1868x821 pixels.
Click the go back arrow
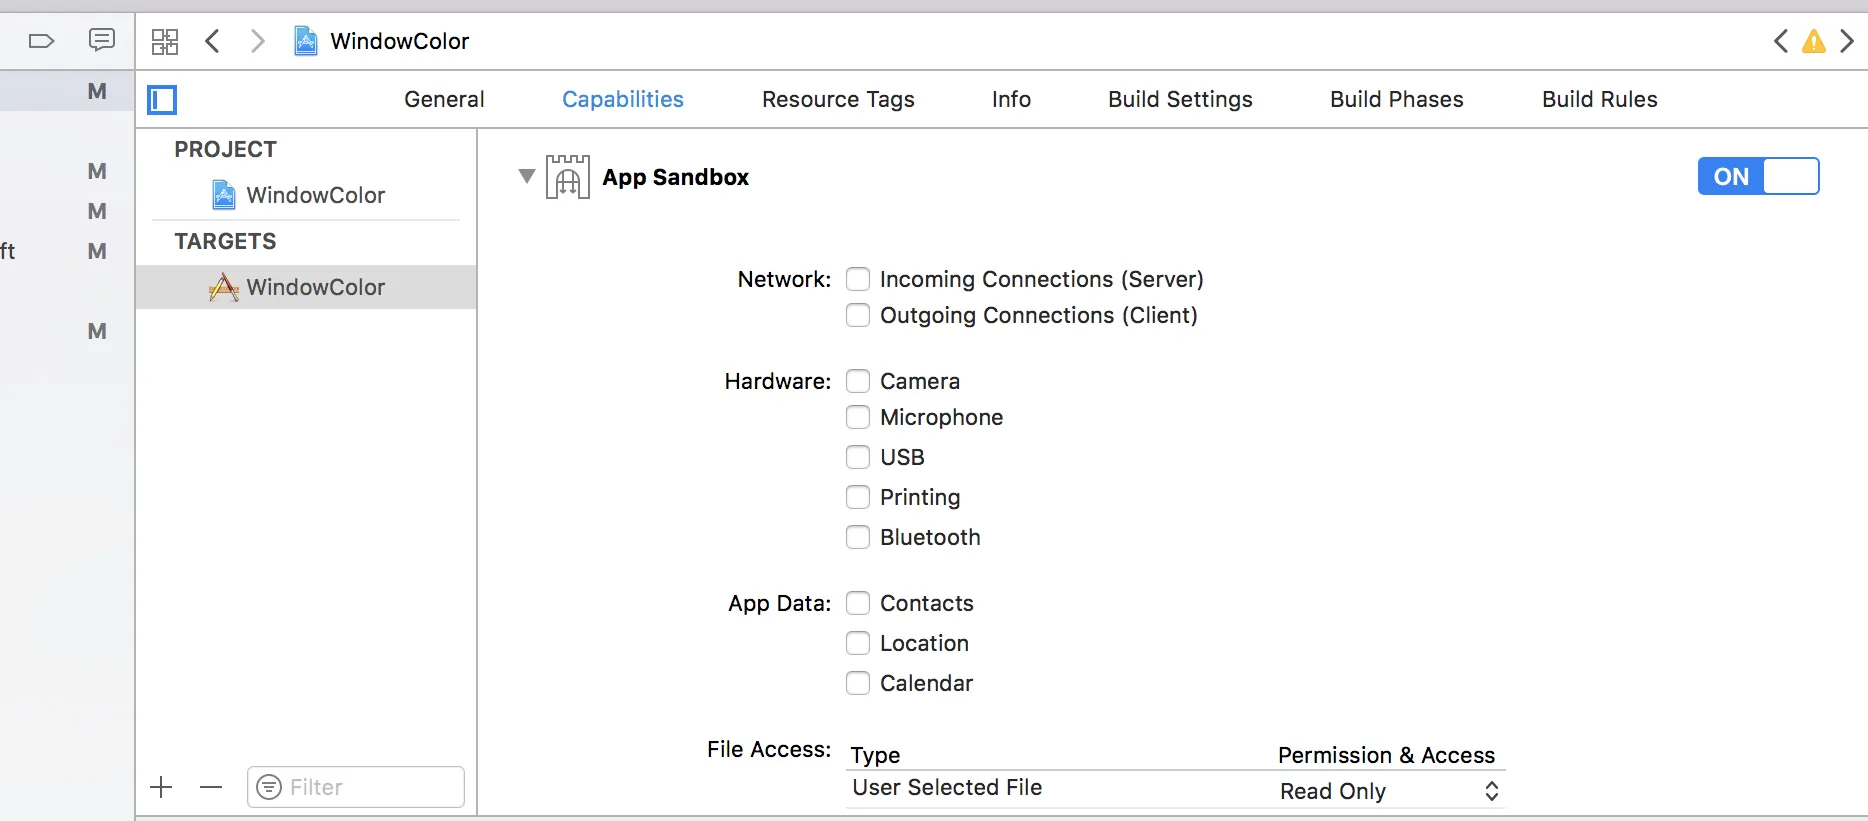tap(212, 41)
